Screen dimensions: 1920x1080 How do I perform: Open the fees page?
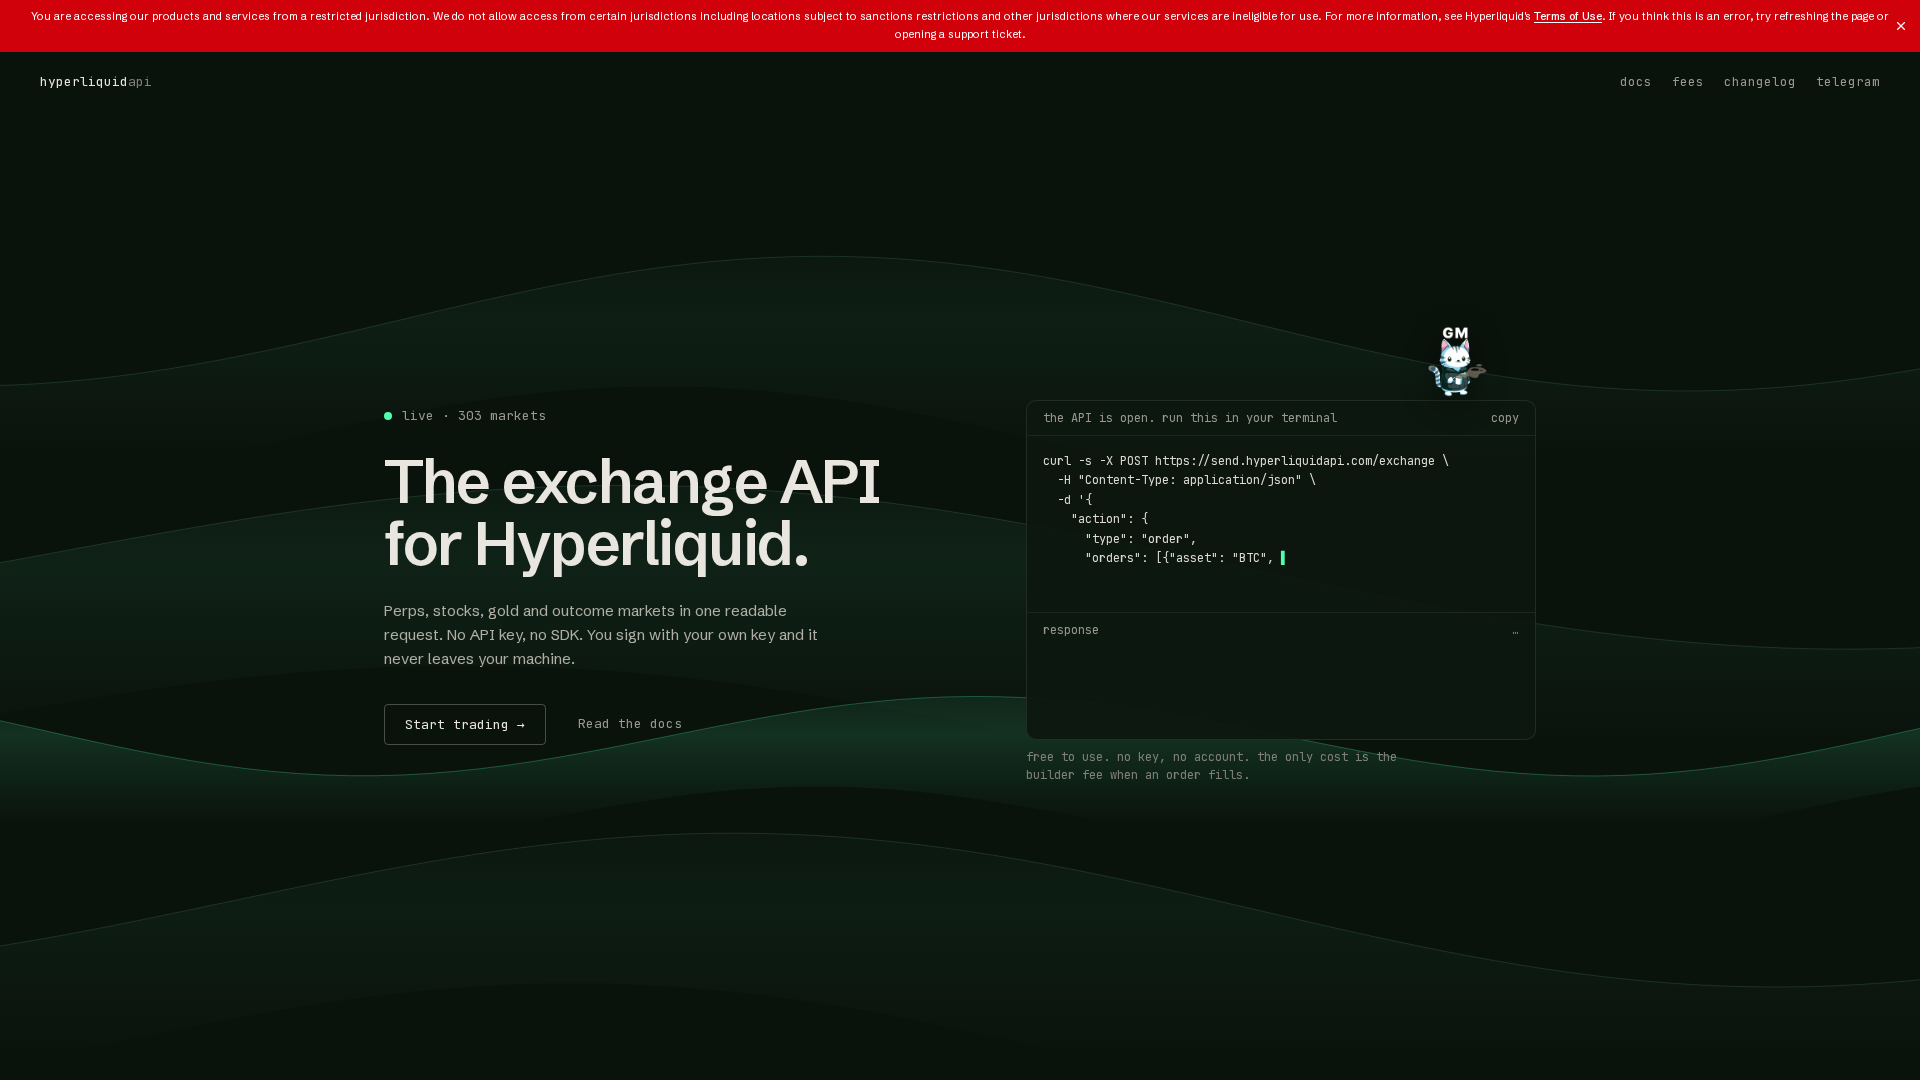(1687, 82)
